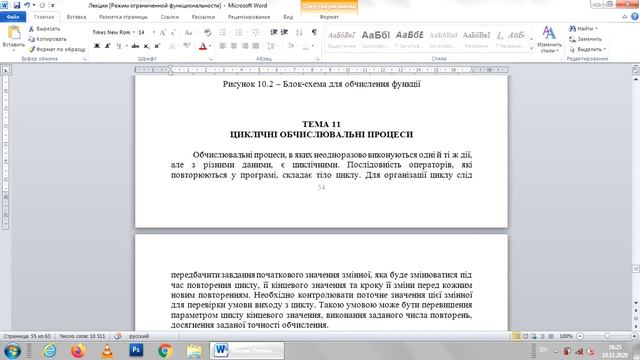Open the Найти (Find) dropdown arrow
Screen dimensions: 640x360
pyautogui.click(x=596, y=29)
